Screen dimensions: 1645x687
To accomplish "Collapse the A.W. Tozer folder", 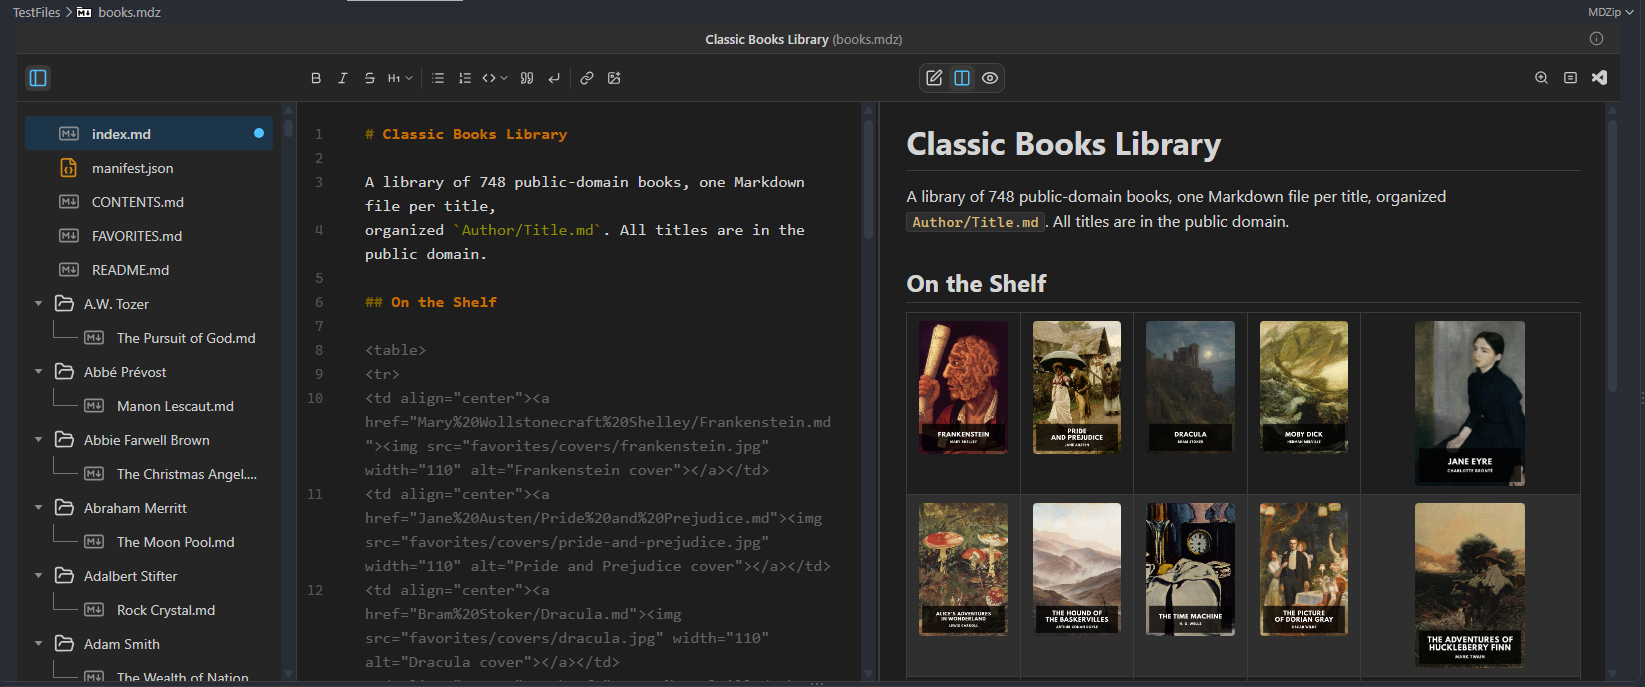I will (x=39, y=304).
